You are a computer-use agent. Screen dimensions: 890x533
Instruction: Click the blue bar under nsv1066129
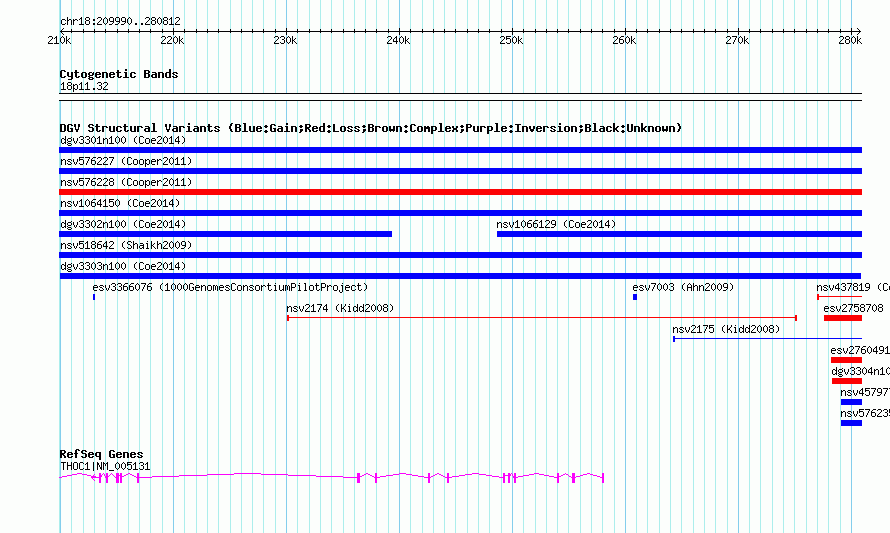[x=679, y=234]
